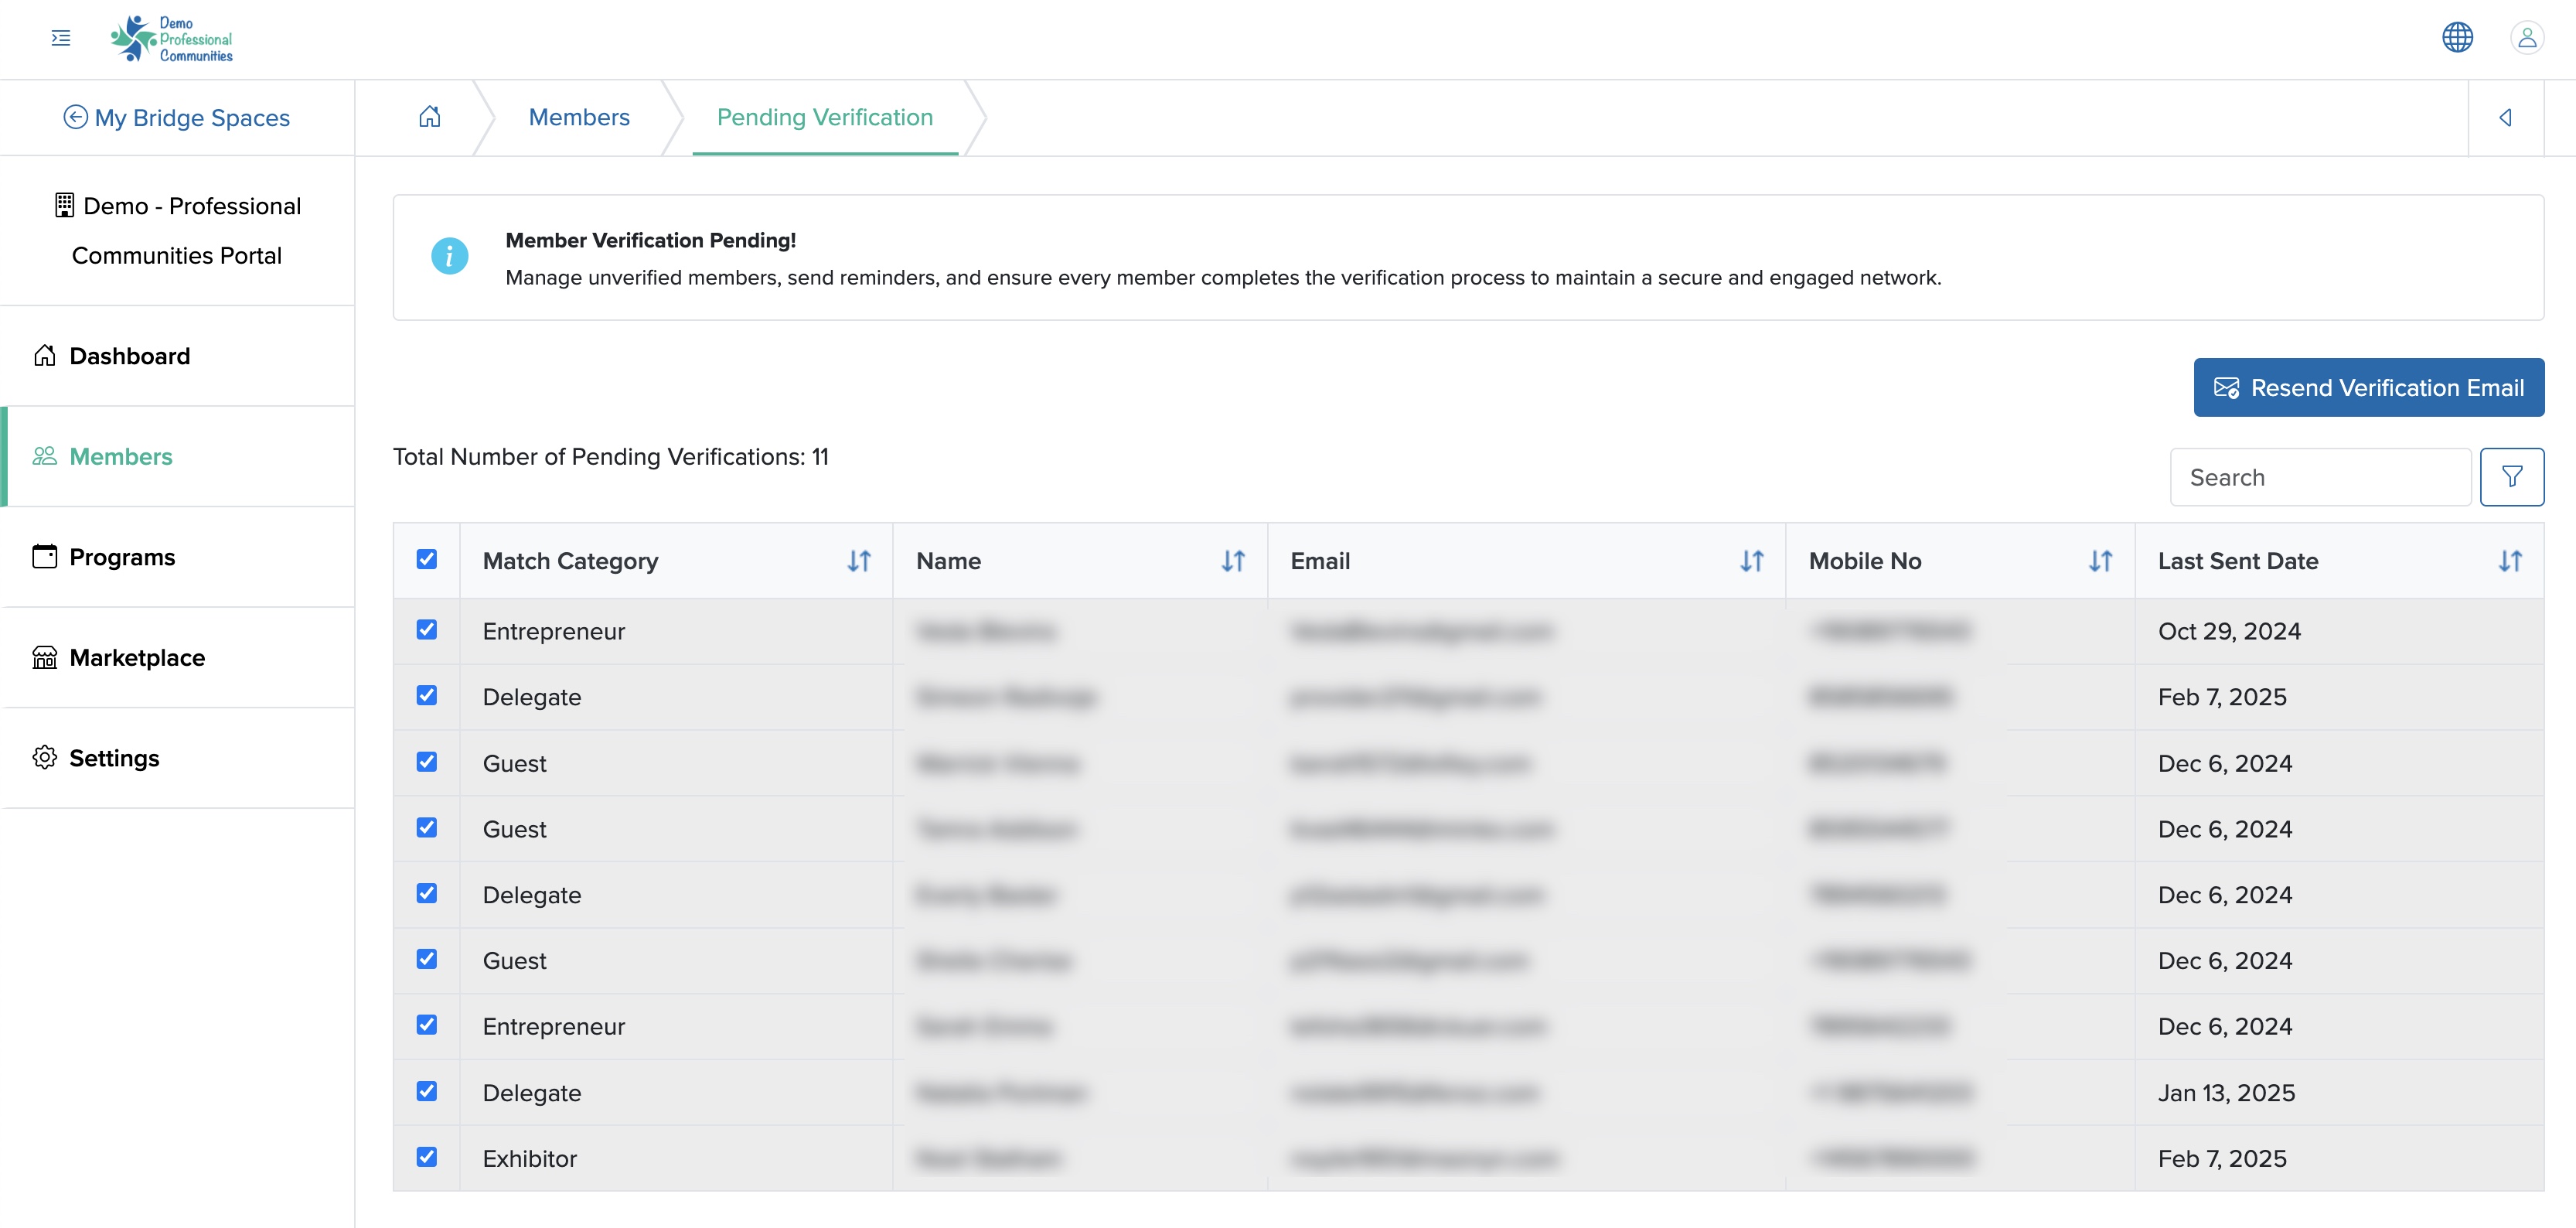
Task: Sort by Mobile No column arrows
Action: pos(2100,561)
